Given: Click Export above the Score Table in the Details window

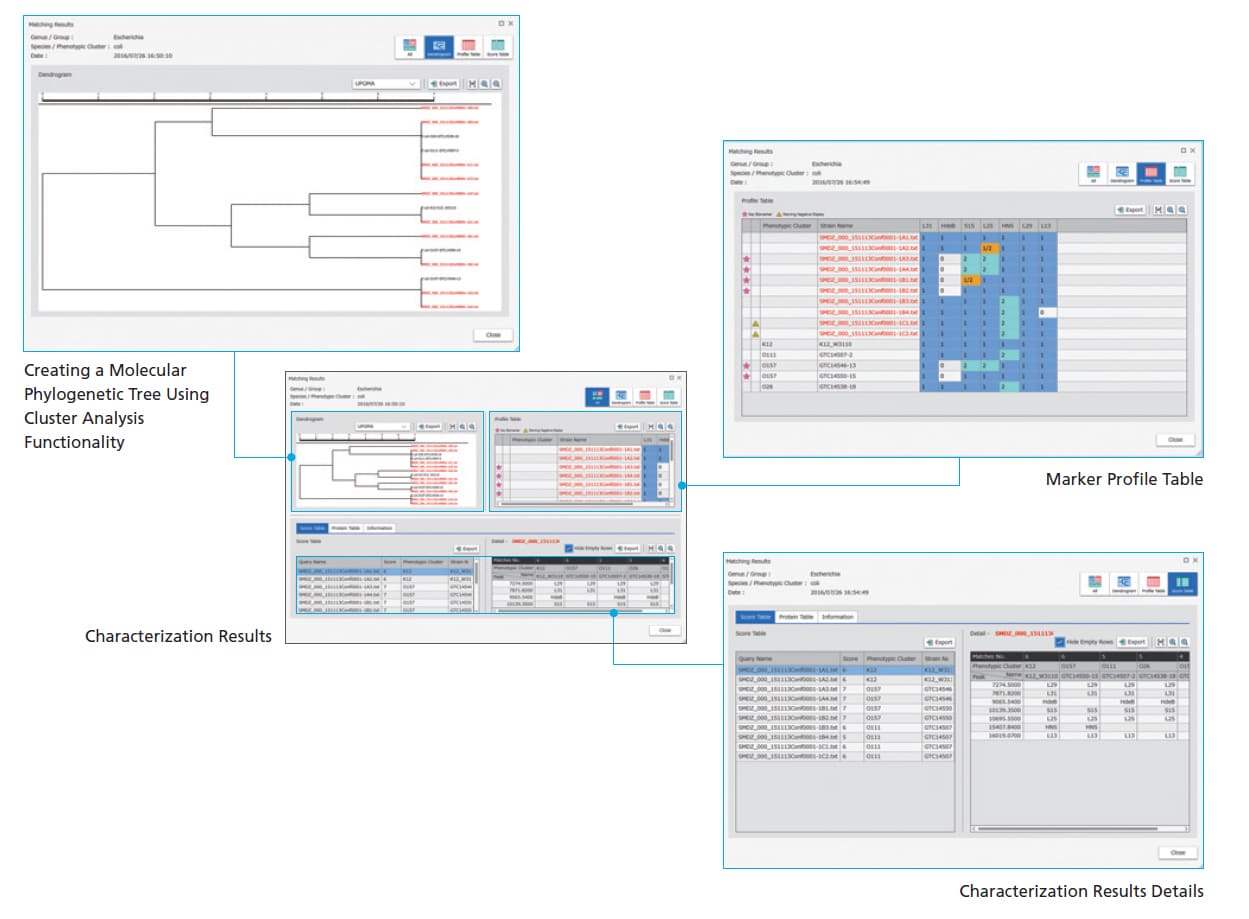Looking at the screenshot, I should [939, 642].
